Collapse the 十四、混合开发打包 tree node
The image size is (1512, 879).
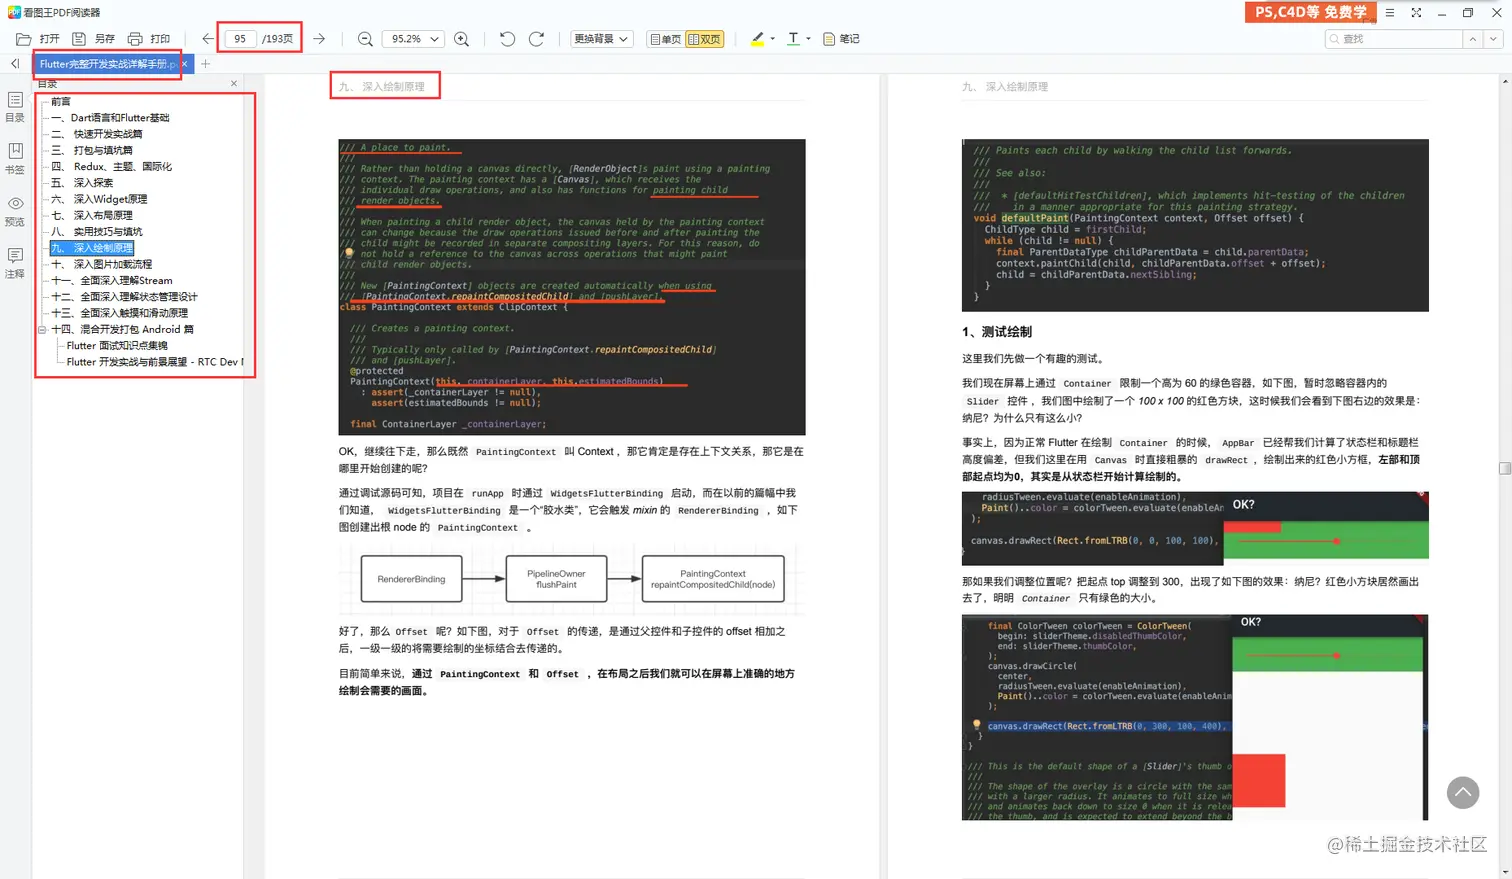click(42, 329)
